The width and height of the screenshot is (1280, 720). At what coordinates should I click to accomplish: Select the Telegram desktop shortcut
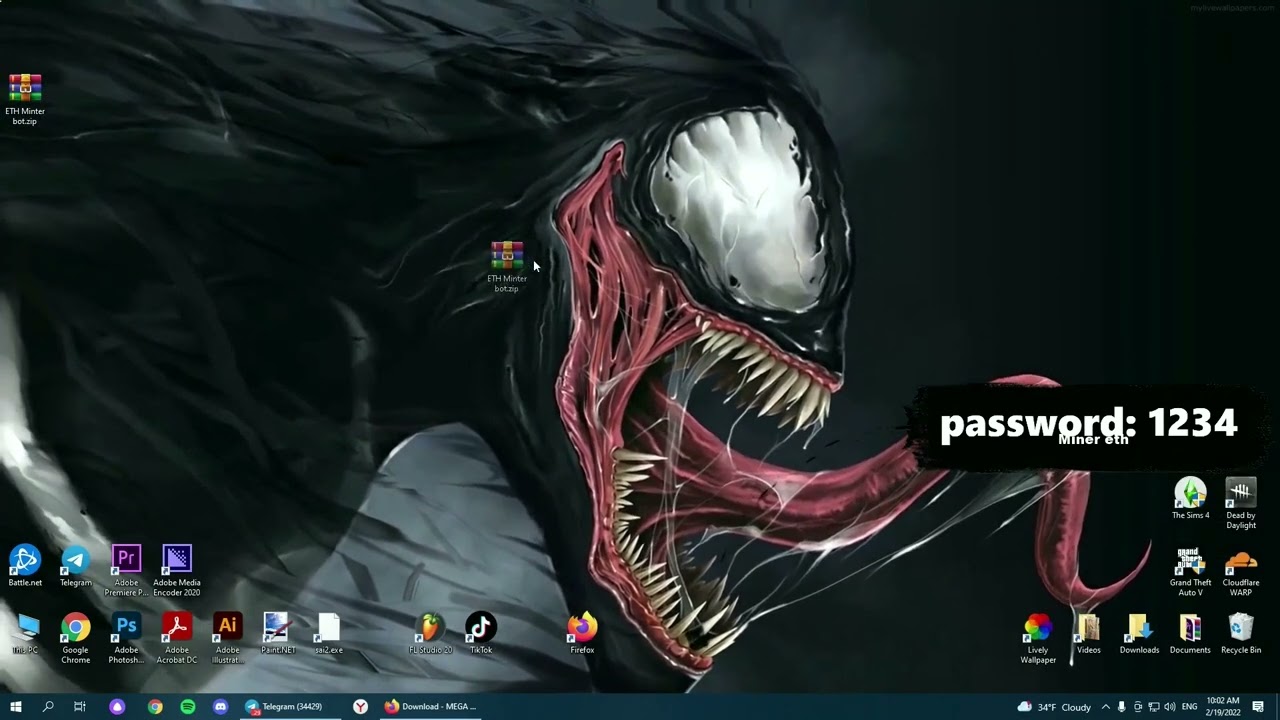[75, 566]
